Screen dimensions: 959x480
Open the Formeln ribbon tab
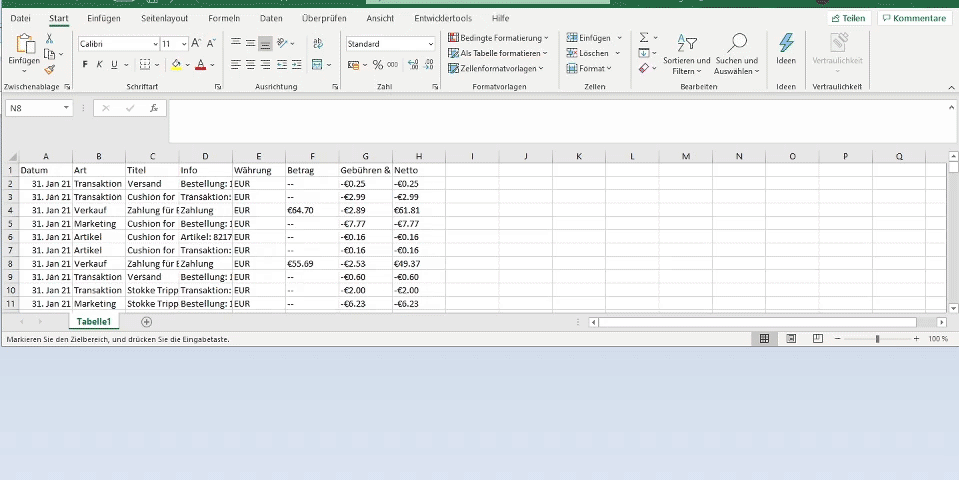(x=223, y=18)
